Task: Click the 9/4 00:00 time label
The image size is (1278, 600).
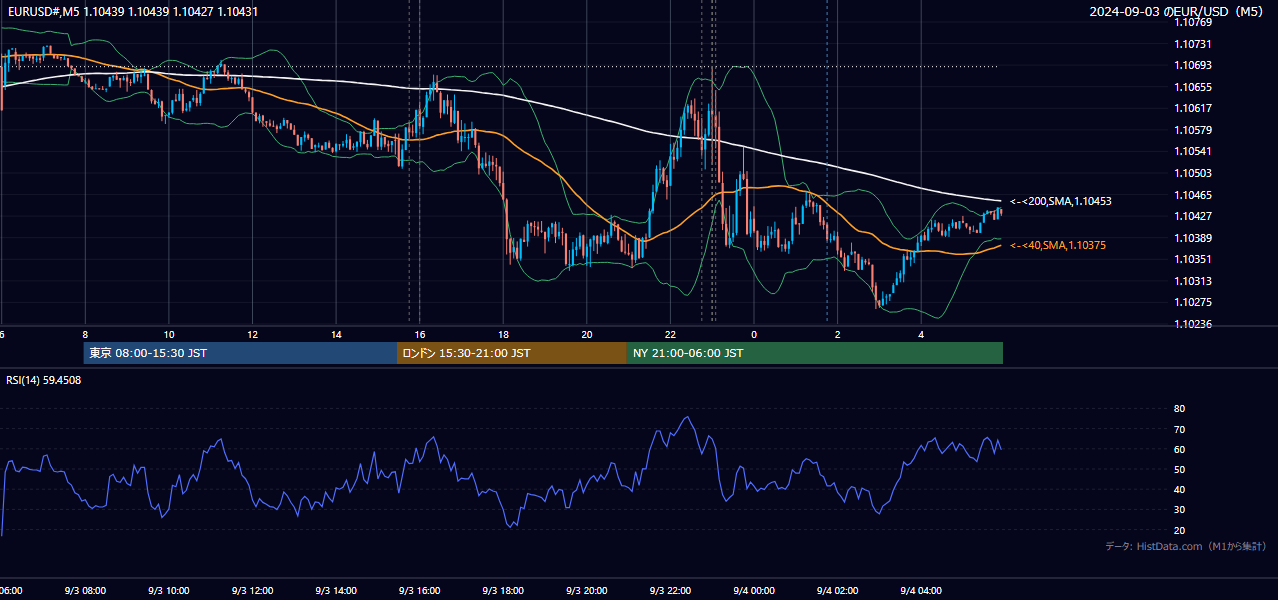Action: coord(754,591)
